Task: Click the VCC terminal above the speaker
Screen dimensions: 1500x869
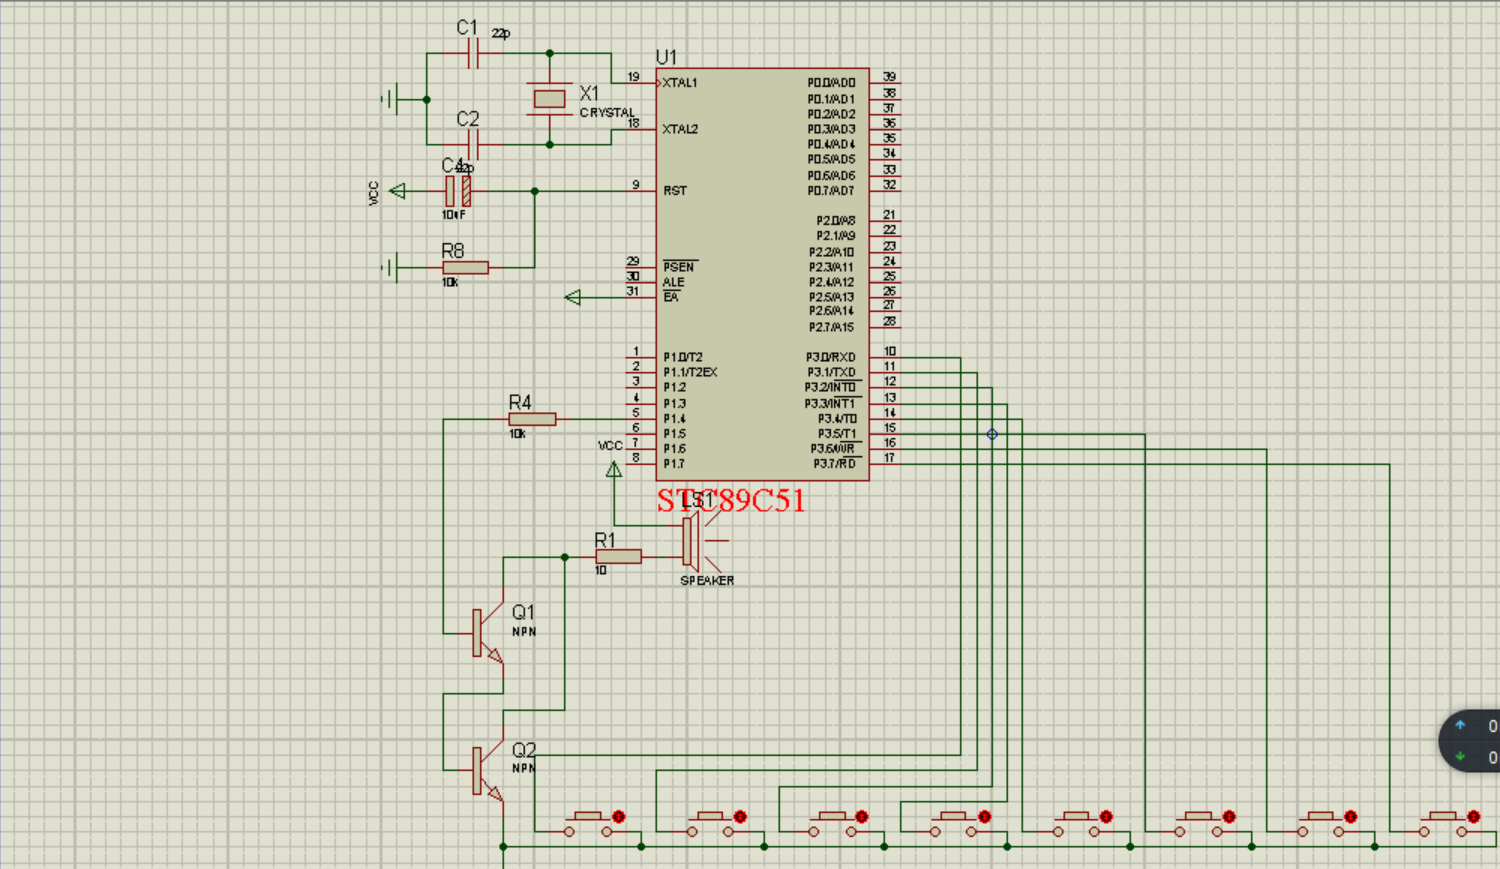Action: click(x=614, y=470)
